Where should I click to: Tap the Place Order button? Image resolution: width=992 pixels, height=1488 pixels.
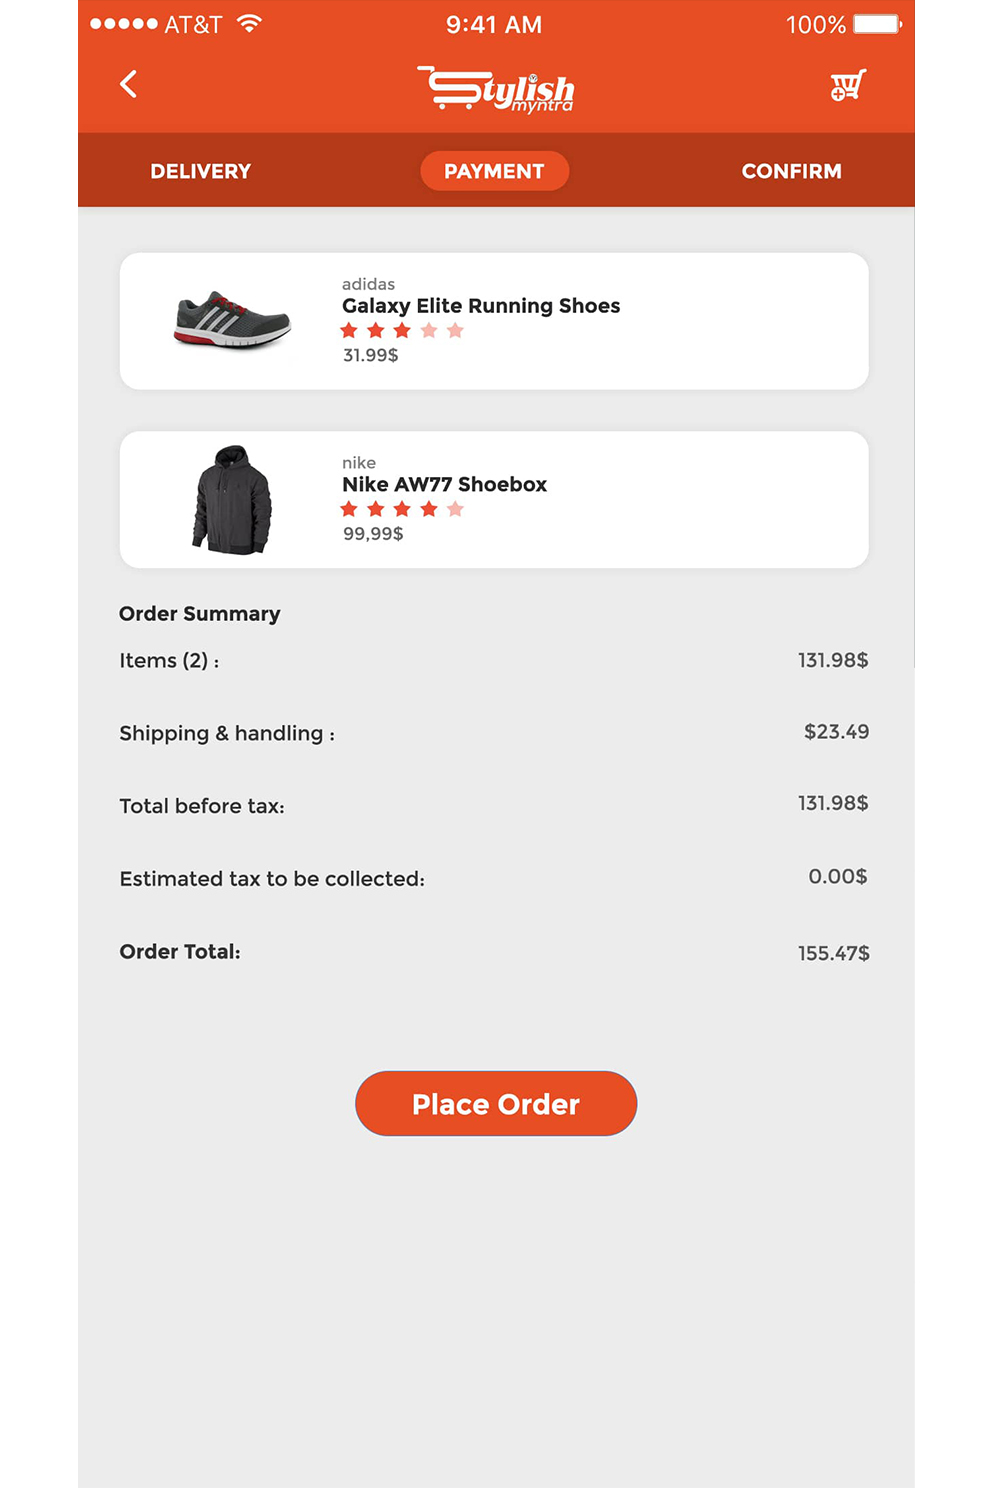point(496,1104)
